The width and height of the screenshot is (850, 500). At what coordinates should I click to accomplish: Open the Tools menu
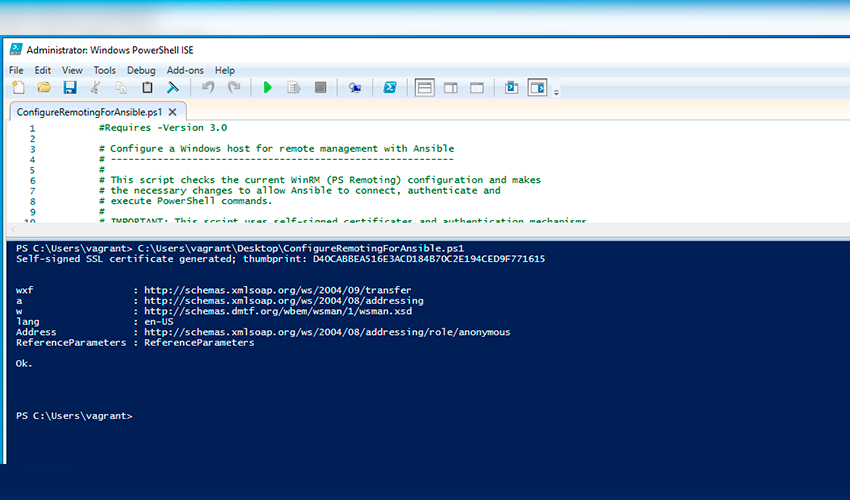pyautogui.click(x=105, y=70)
